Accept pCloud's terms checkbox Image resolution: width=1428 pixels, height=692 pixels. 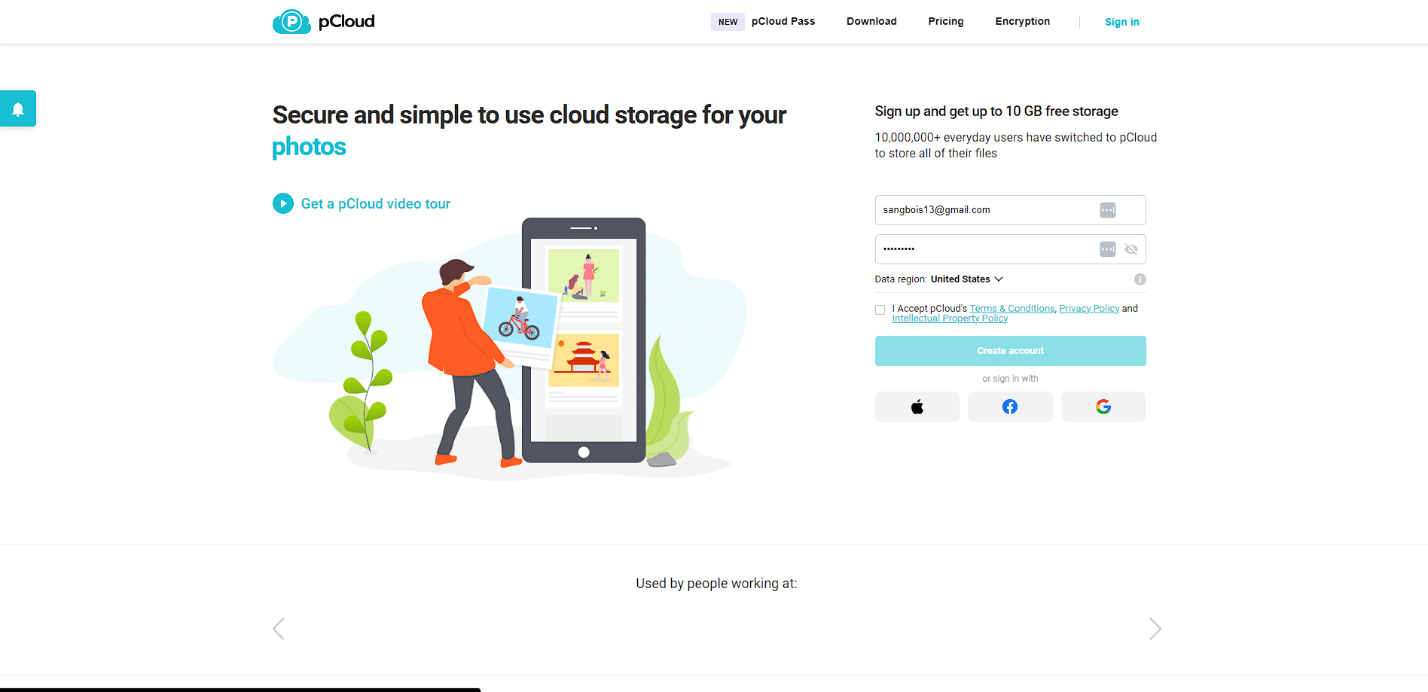(880, 310)
